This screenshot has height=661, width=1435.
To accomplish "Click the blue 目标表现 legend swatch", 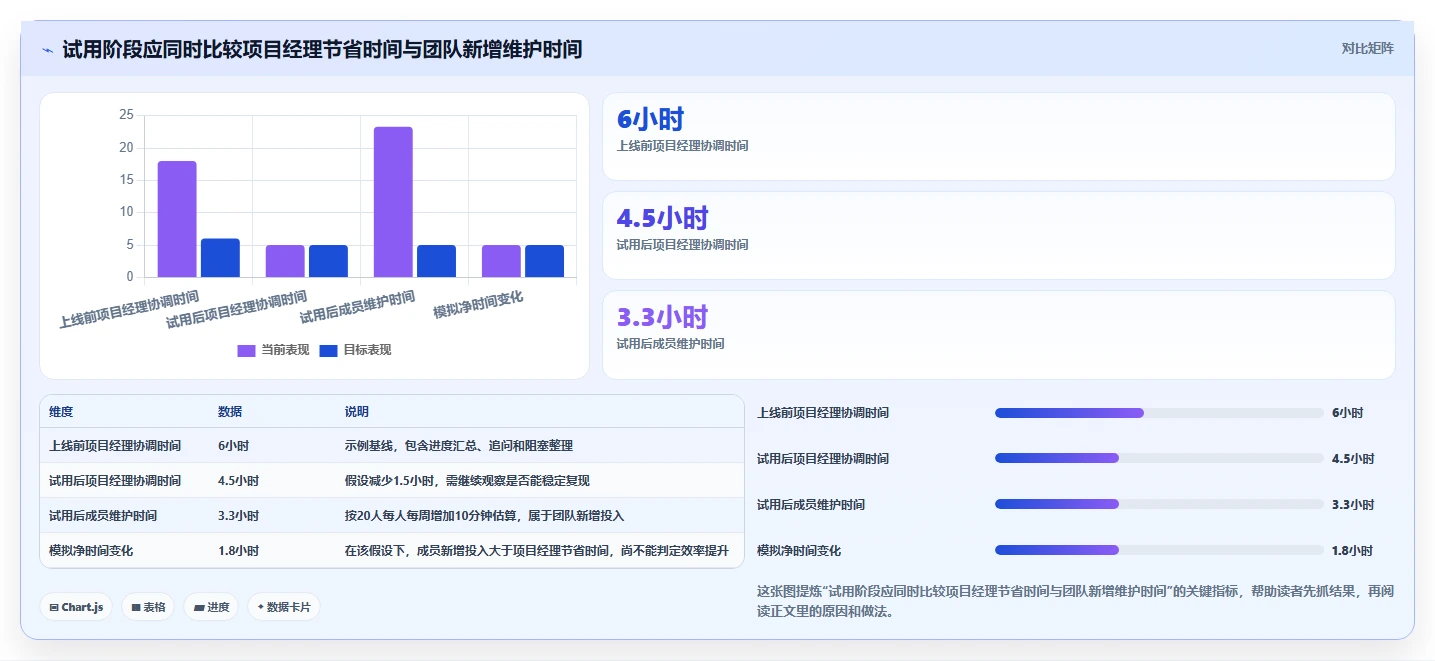I will [x=329, y=350].
